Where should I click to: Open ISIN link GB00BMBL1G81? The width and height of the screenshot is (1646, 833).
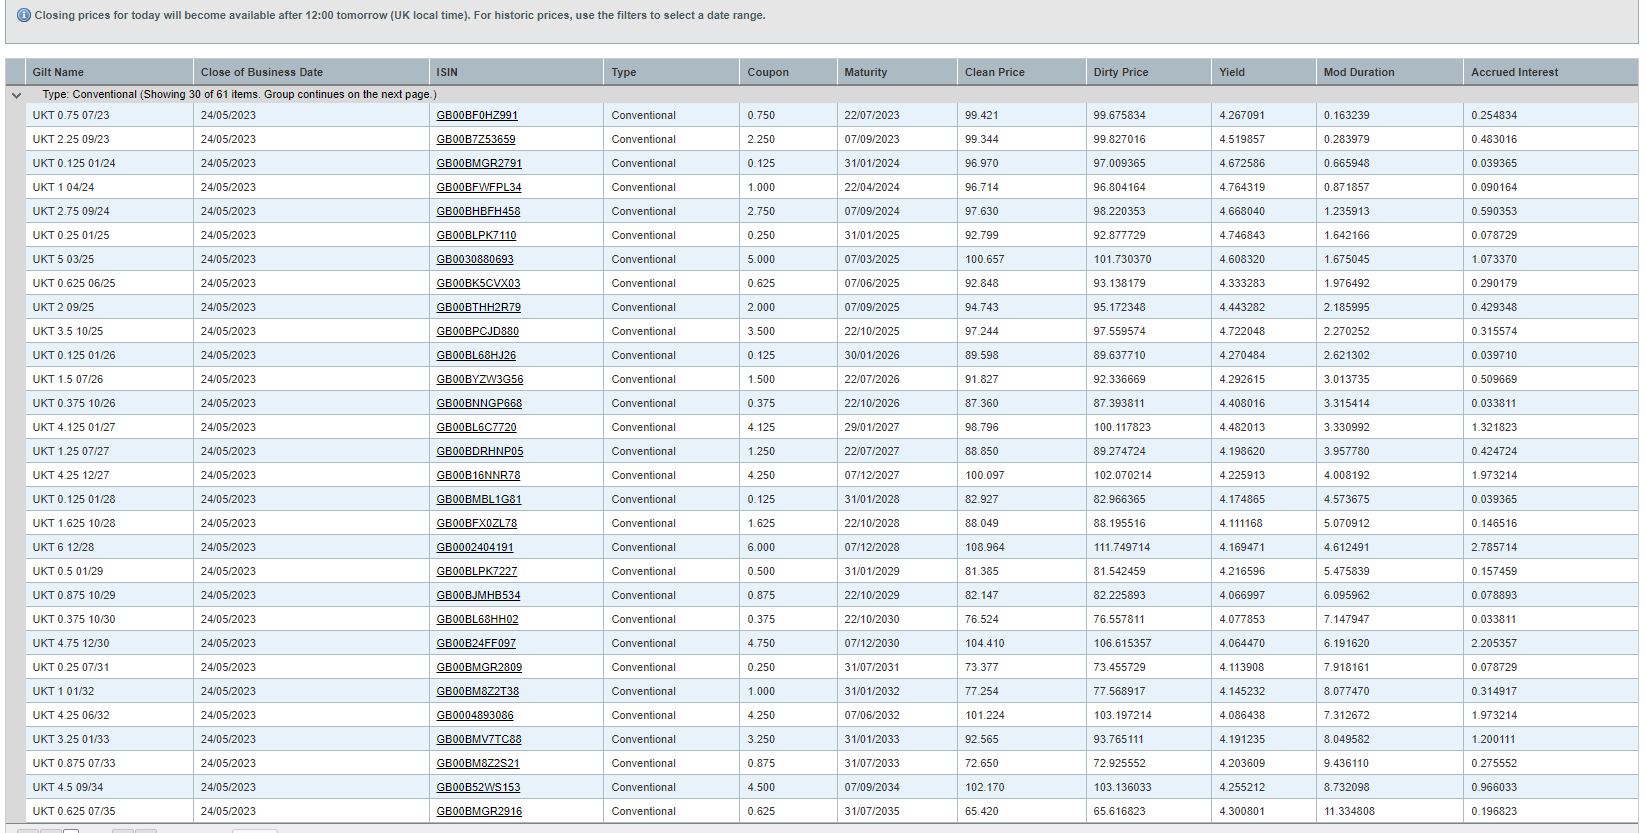(x=479, y=499)
